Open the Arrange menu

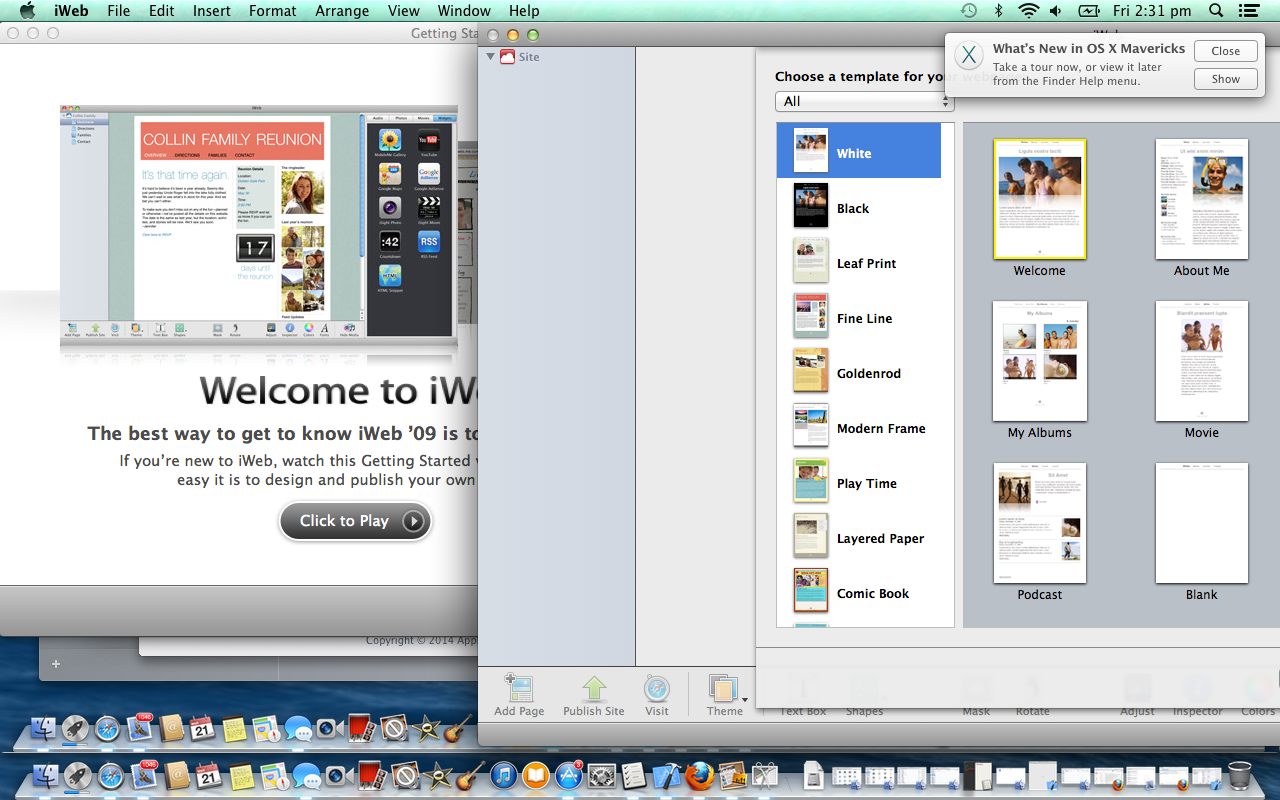(x=342, y=11)
